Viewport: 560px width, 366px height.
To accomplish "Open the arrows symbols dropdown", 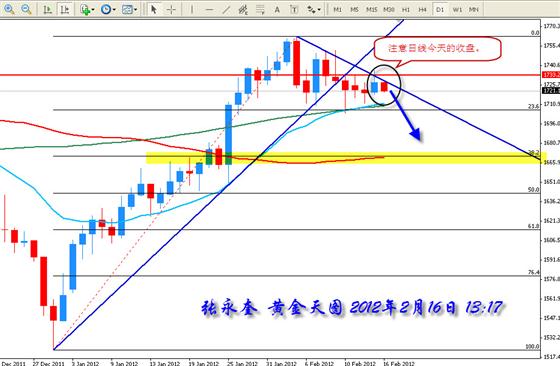I will (314, 10).
